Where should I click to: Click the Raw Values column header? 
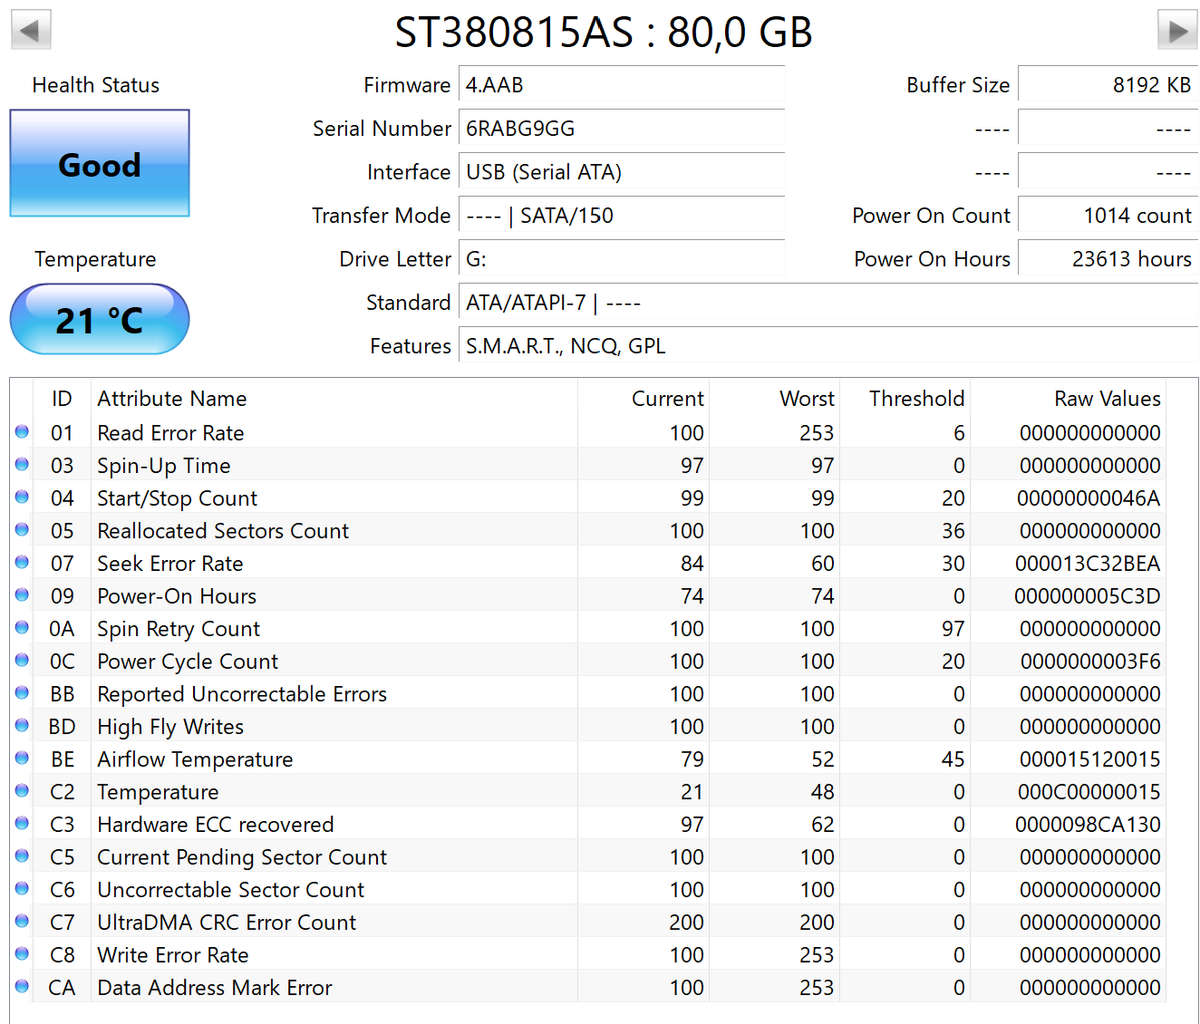pos(1106,398)
